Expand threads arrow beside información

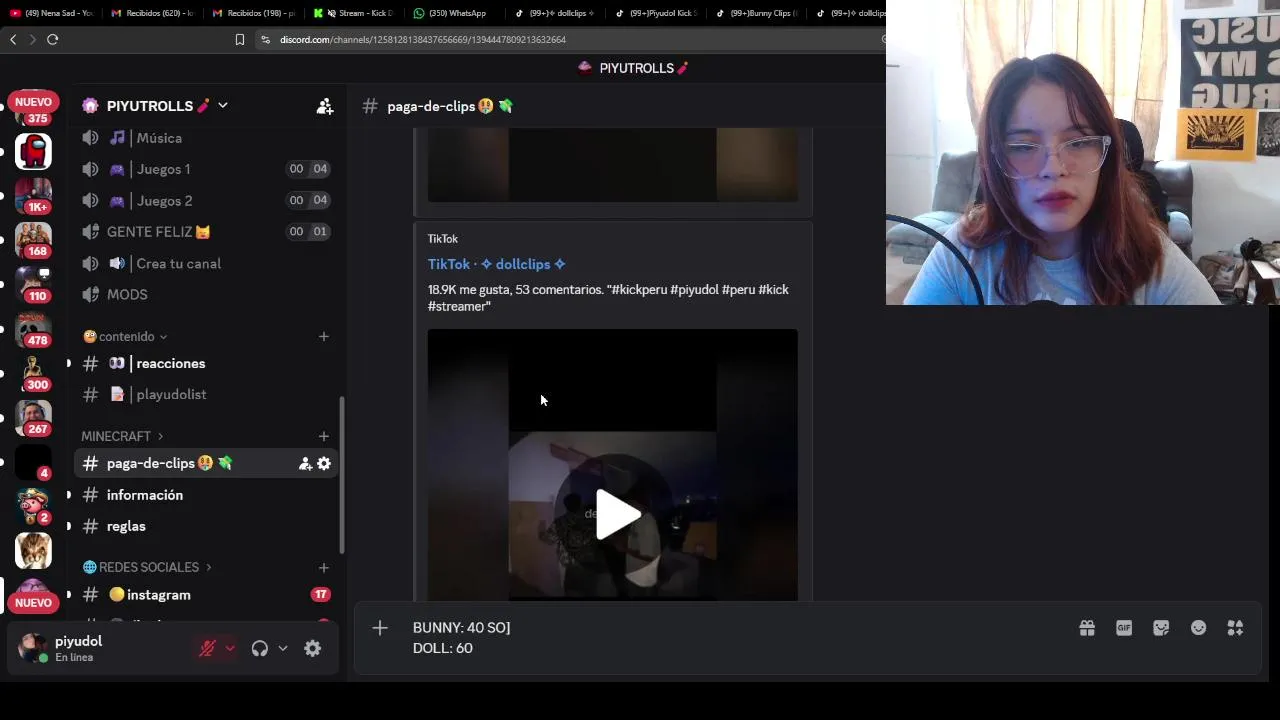tap(69, 495)
